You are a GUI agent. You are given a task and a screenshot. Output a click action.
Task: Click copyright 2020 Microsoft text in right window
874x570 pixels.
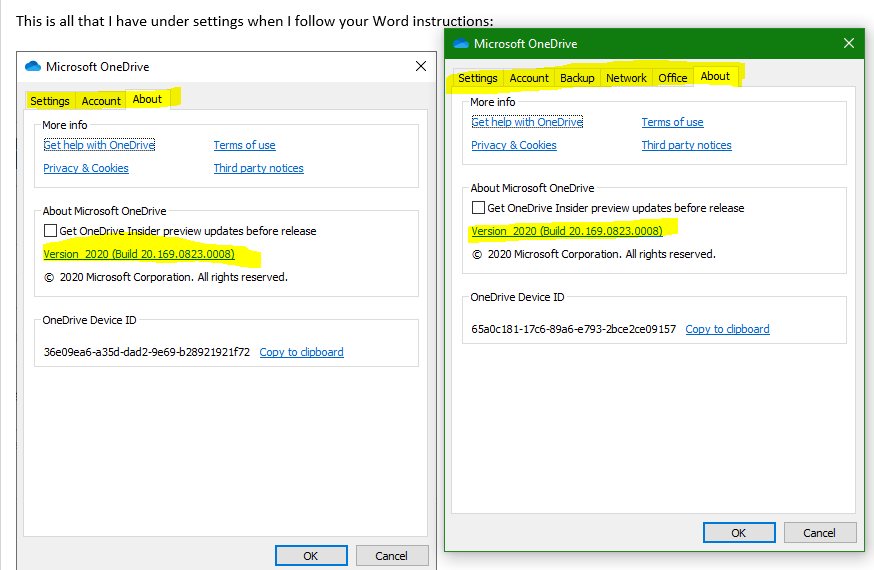coord(594,254)
